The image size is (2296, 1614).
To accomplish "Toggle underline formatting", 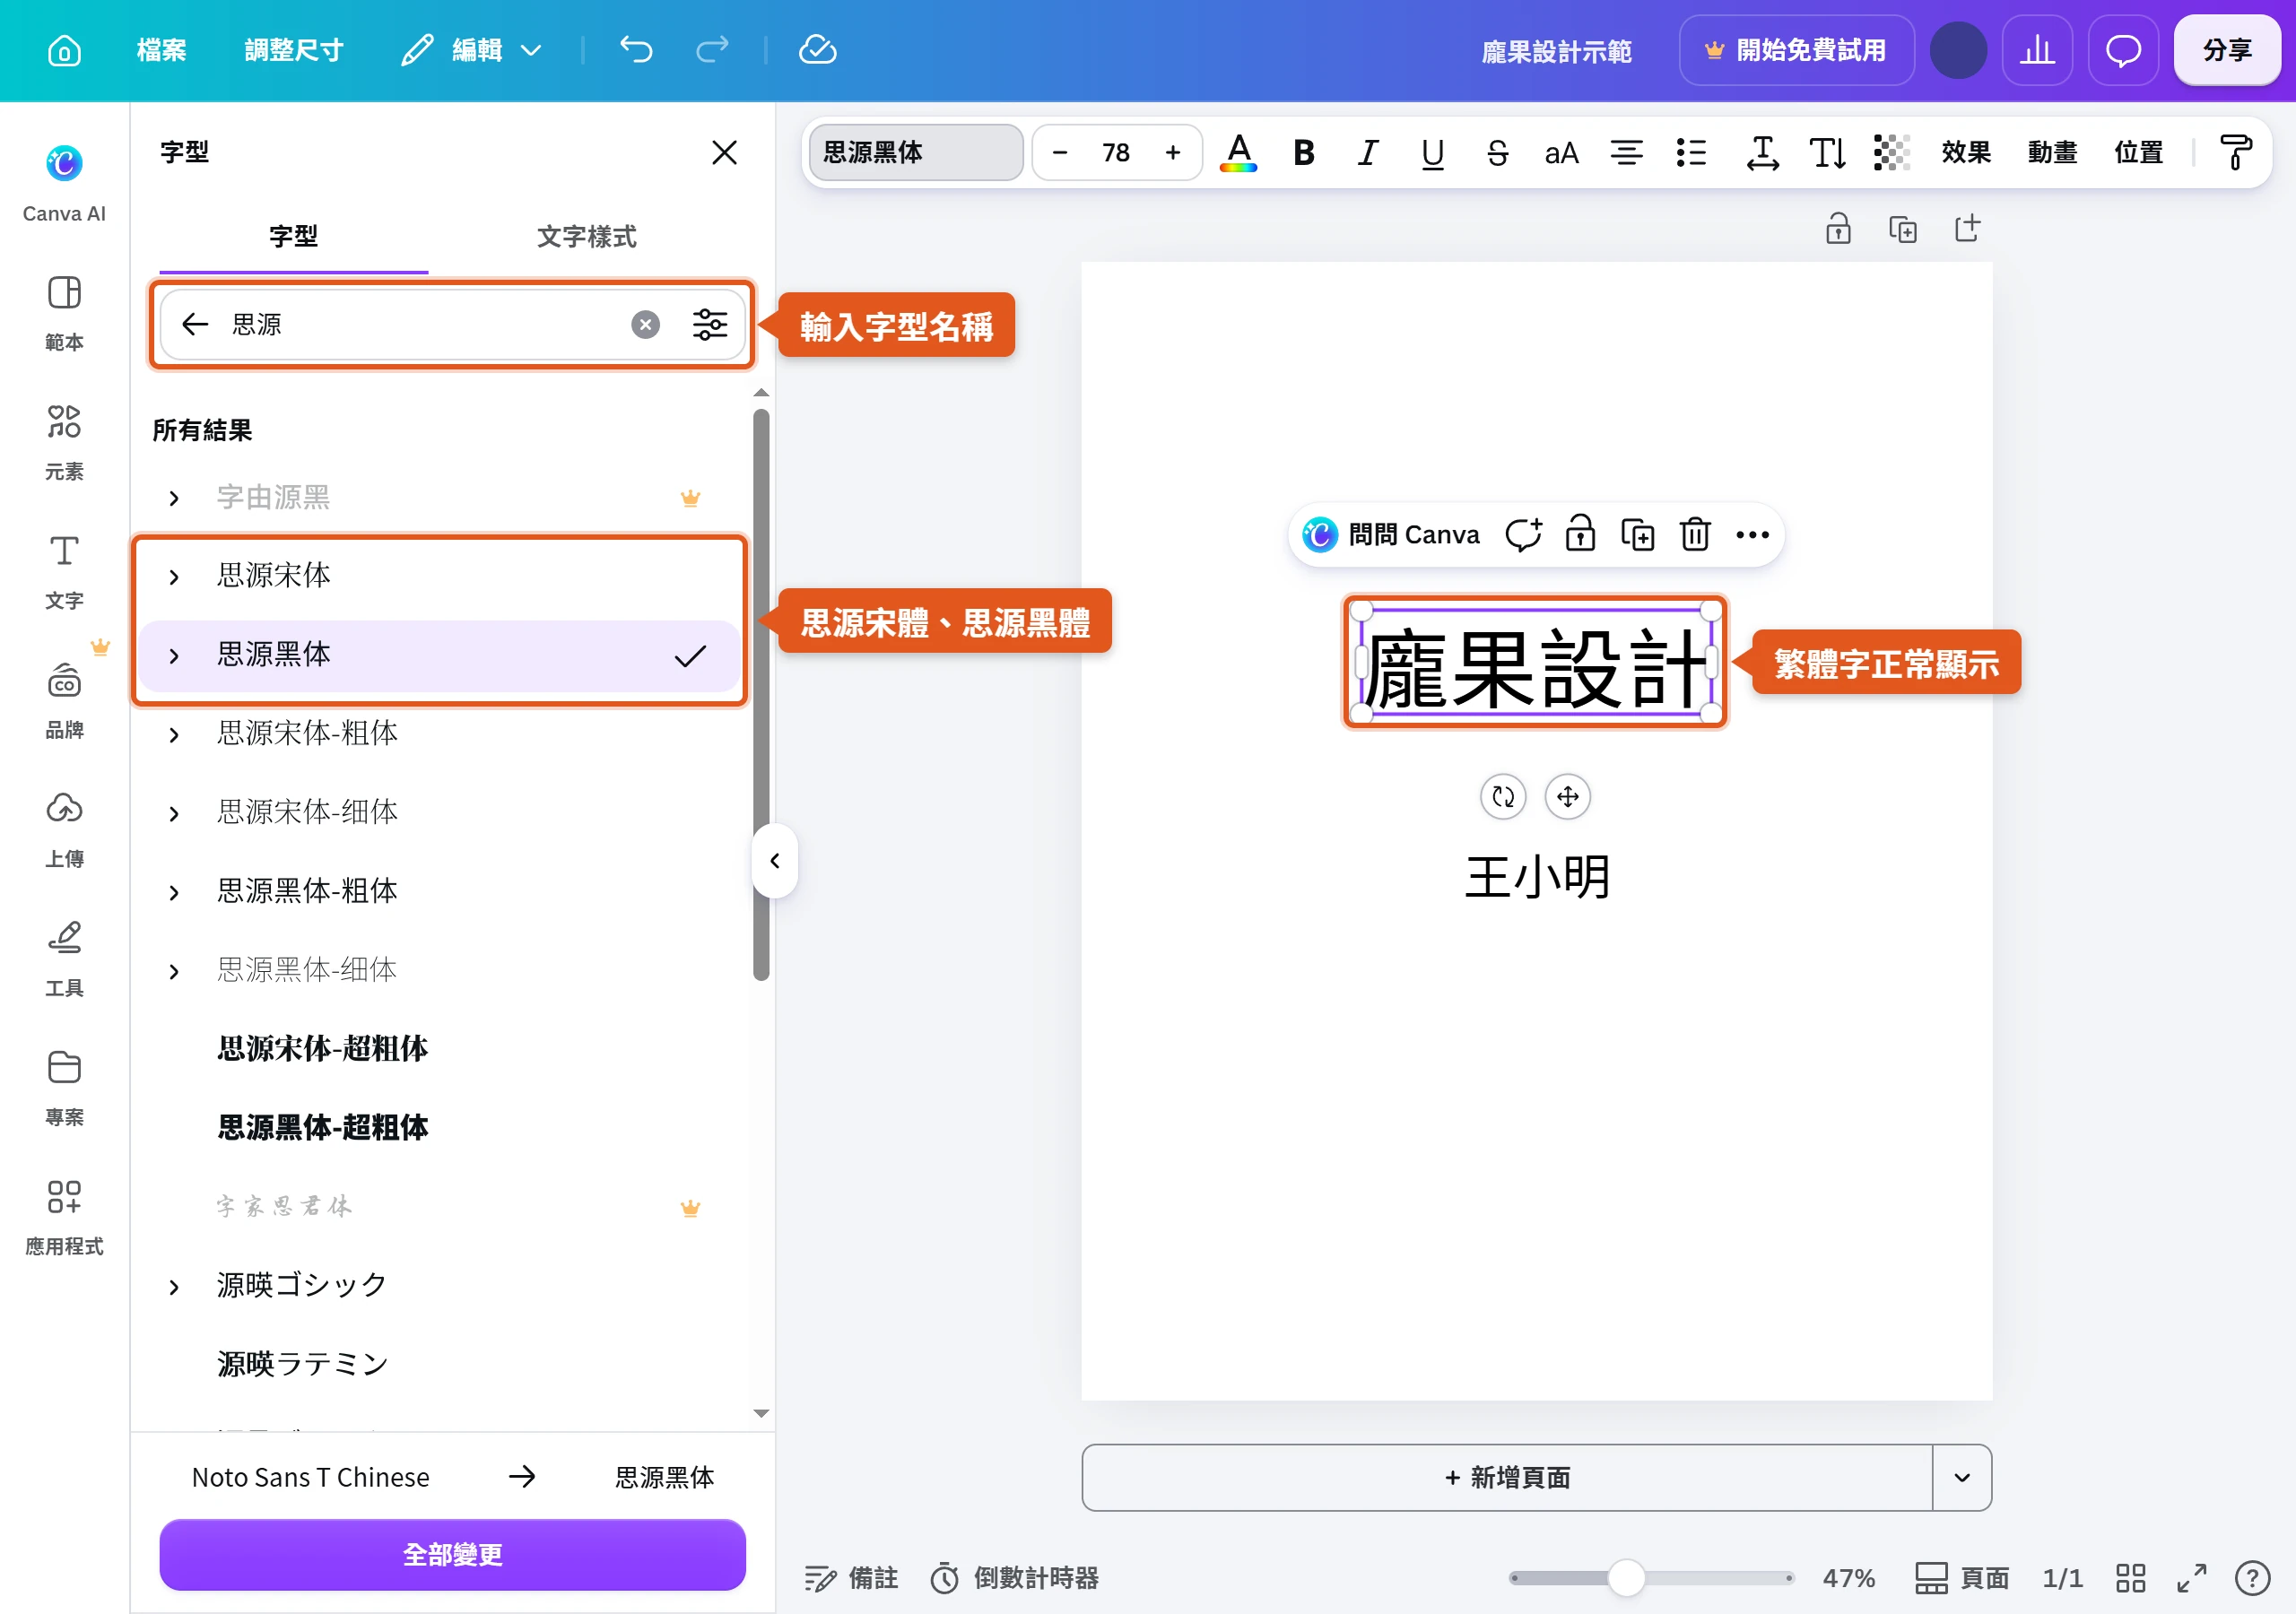I will 1432,152.
